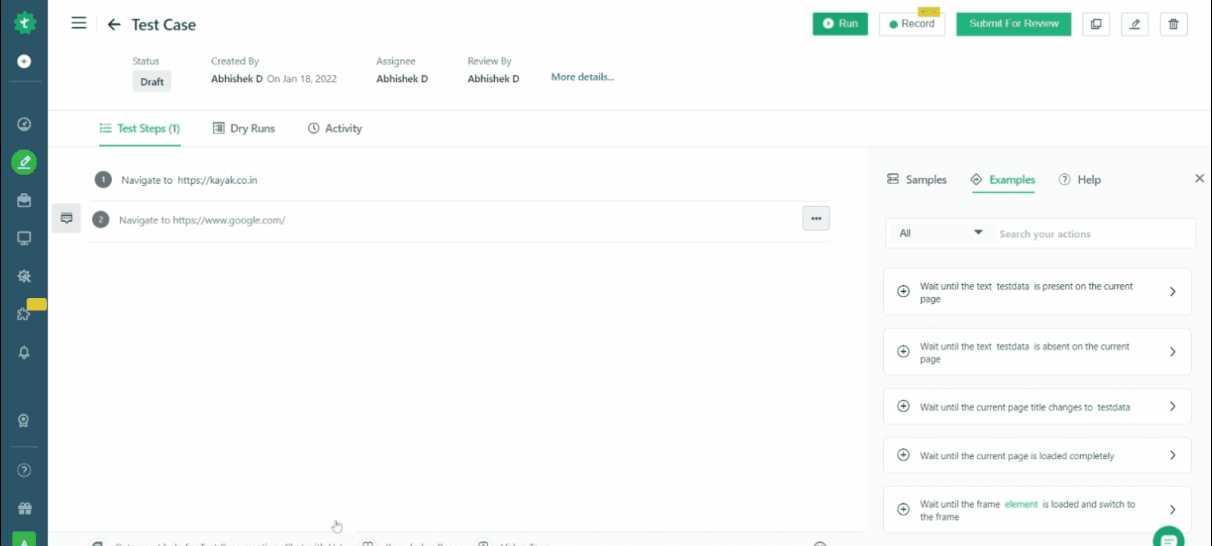Viewport: 1212px width, 546px height.
Task: Switch to the Activity tab
Action: click(335, 128)
